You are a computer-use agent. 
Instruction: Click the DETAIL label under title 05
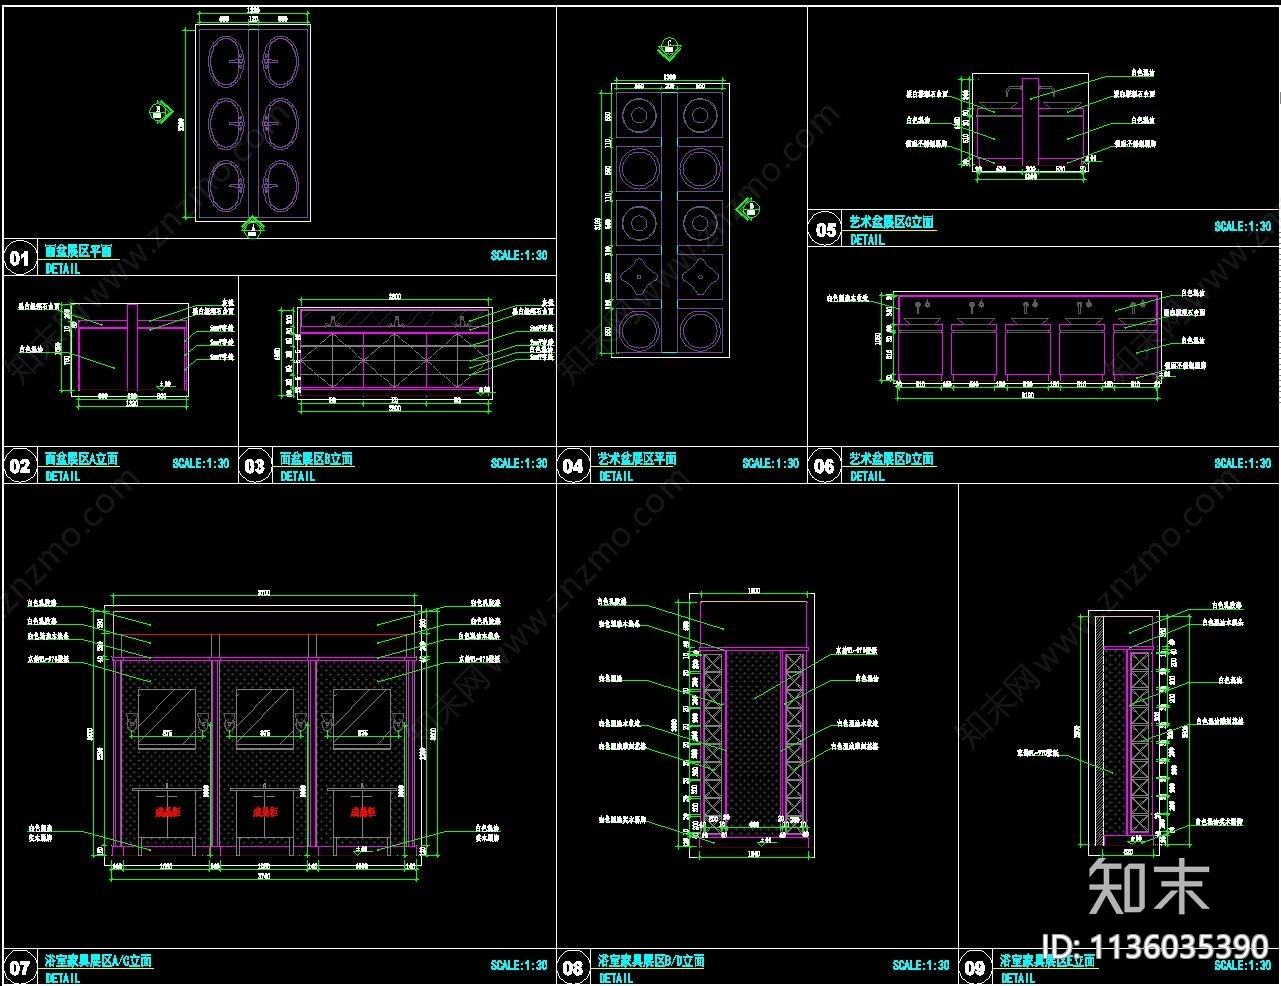tap(867, 240)
